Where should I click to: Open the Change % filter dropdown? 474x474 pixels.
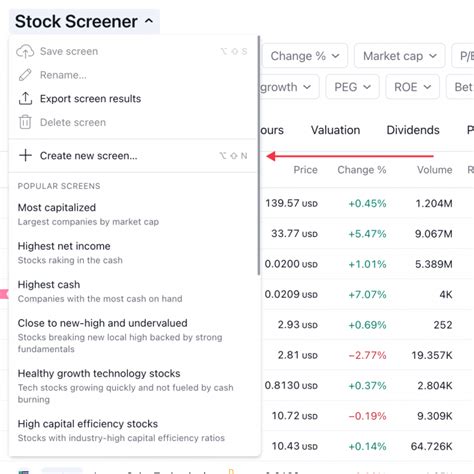[305, 56]
